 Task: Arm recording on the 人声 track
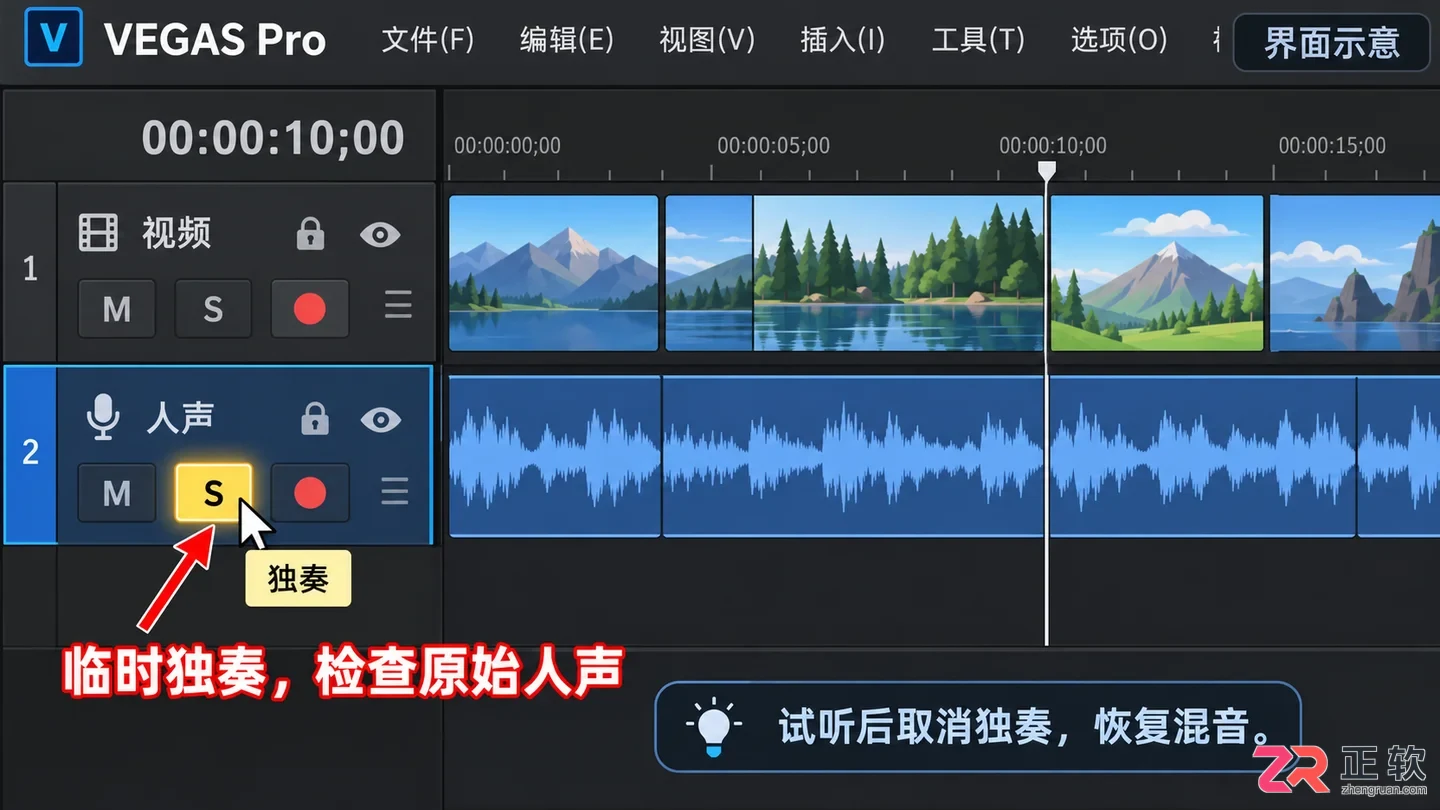pos(310,492)
